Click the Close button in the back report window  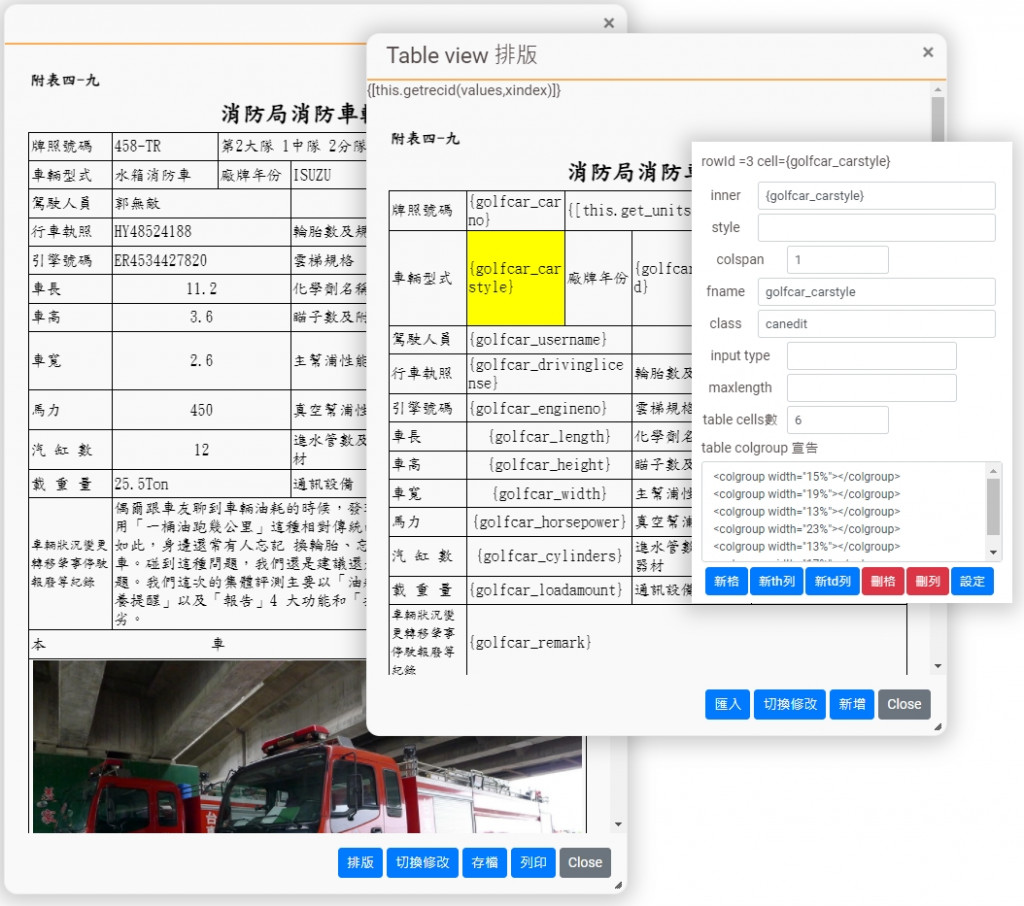tap(585, 862)
